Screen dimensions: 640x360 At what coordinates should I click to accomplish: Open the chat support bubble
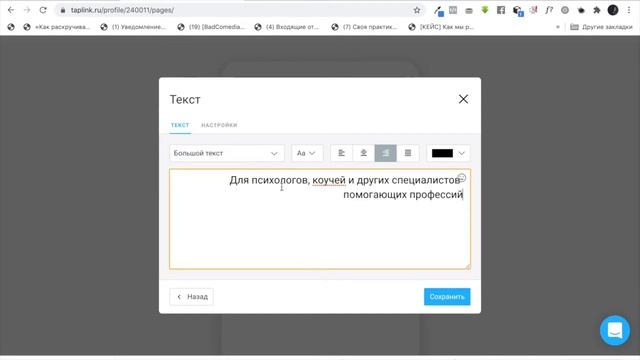[615, 330]
